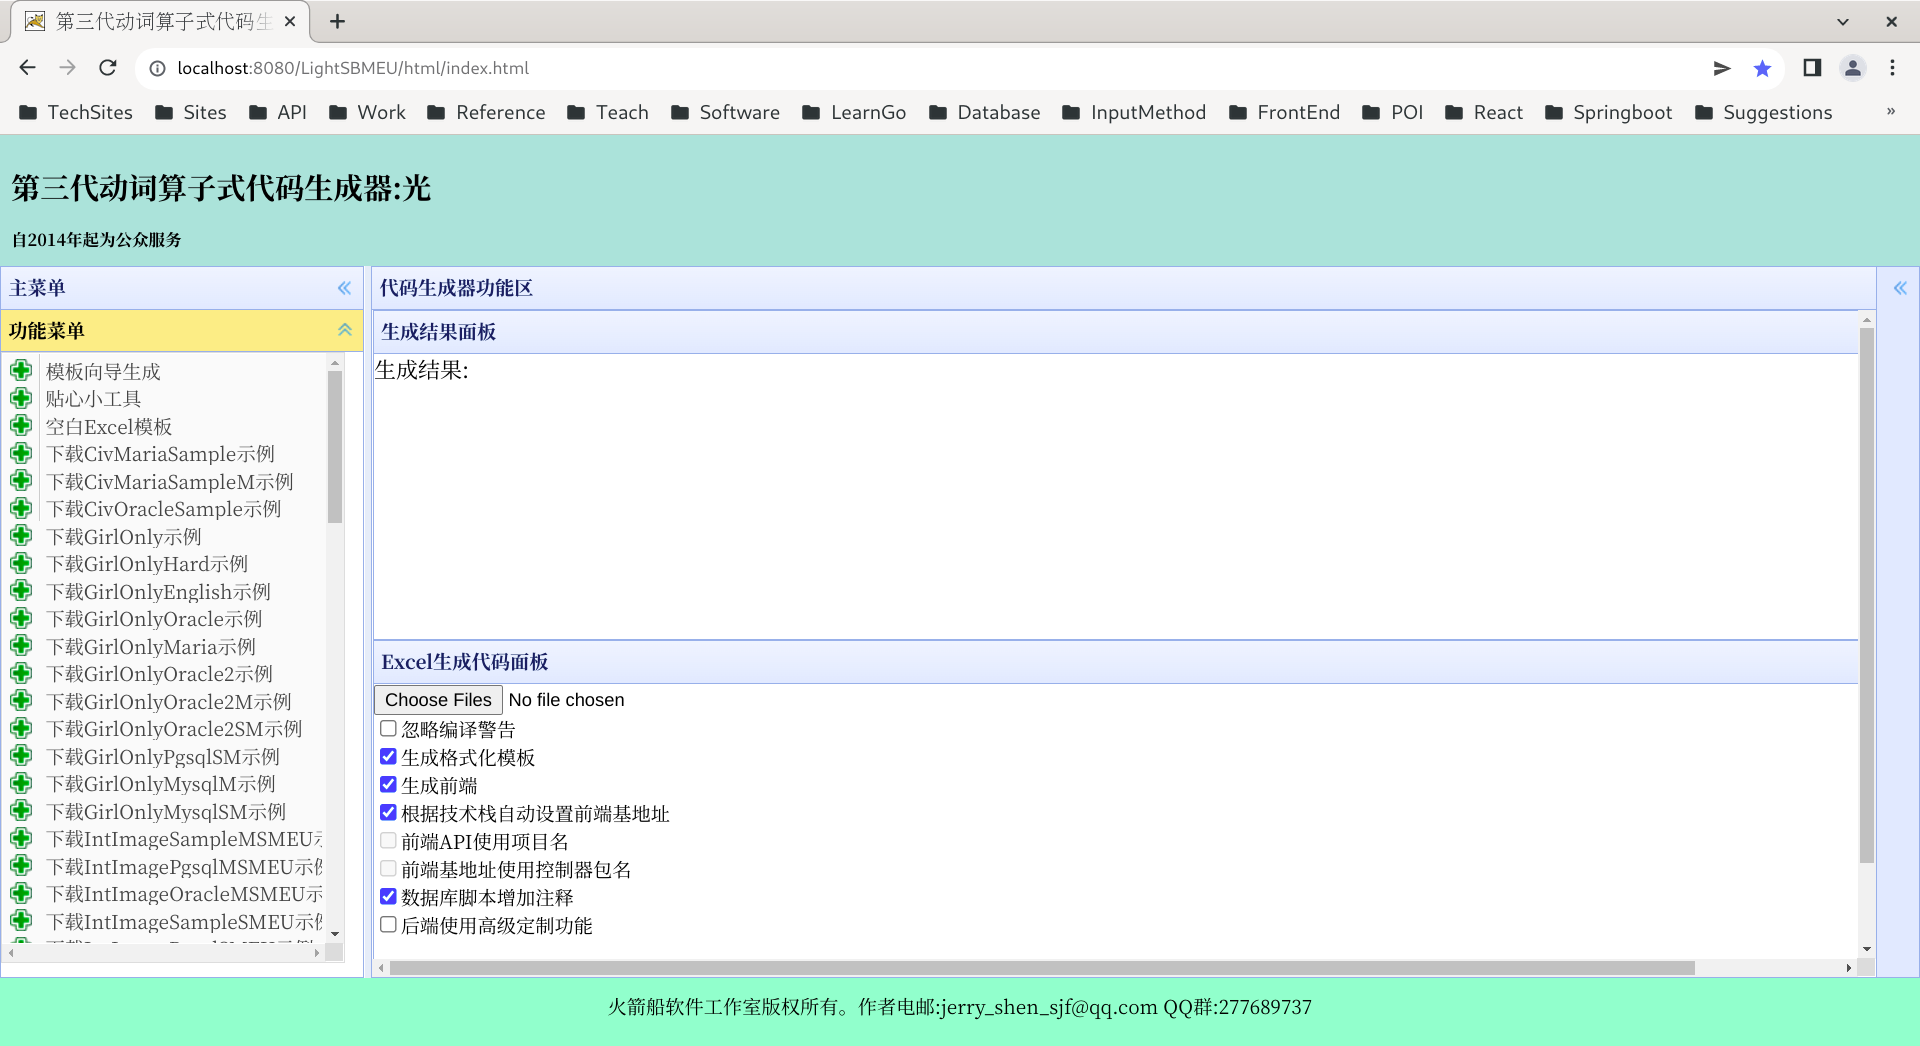
Task: Open the TechSites bookmark folder
Action: point(76,112)
